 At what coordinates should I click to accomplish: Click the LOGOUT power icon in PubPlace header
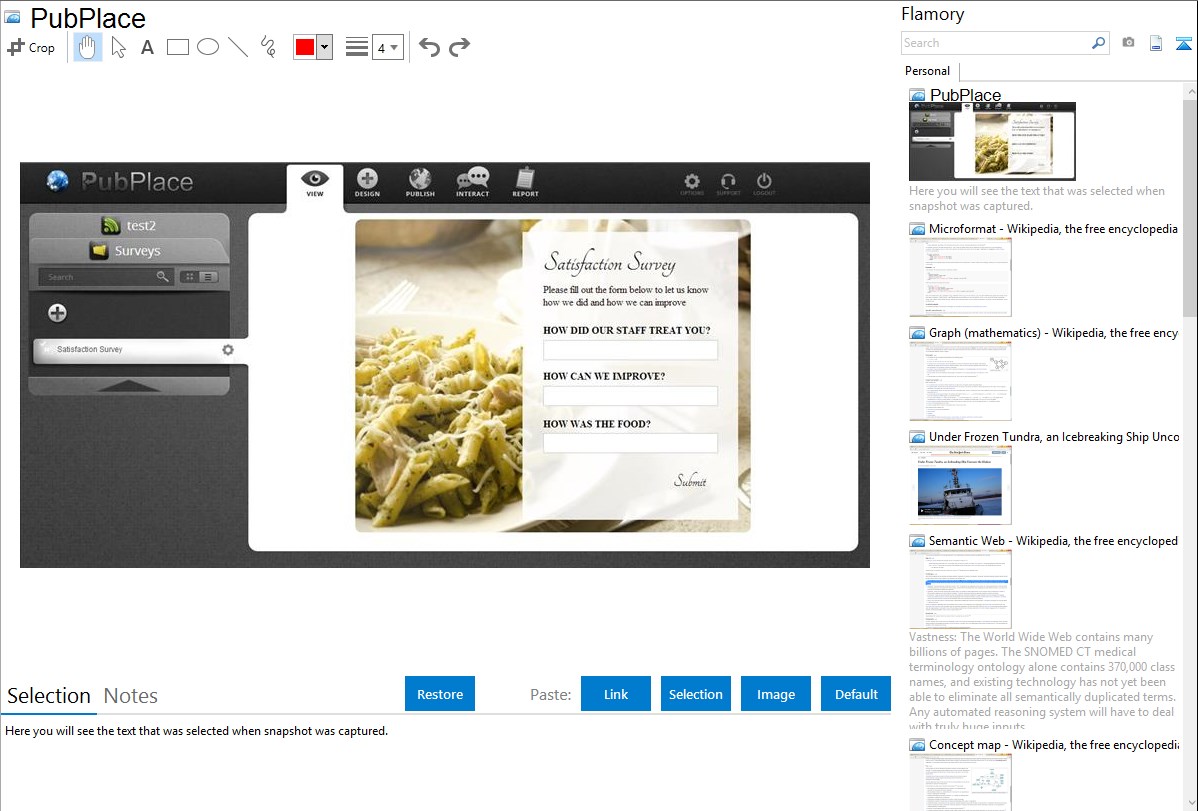click(764, 183)
